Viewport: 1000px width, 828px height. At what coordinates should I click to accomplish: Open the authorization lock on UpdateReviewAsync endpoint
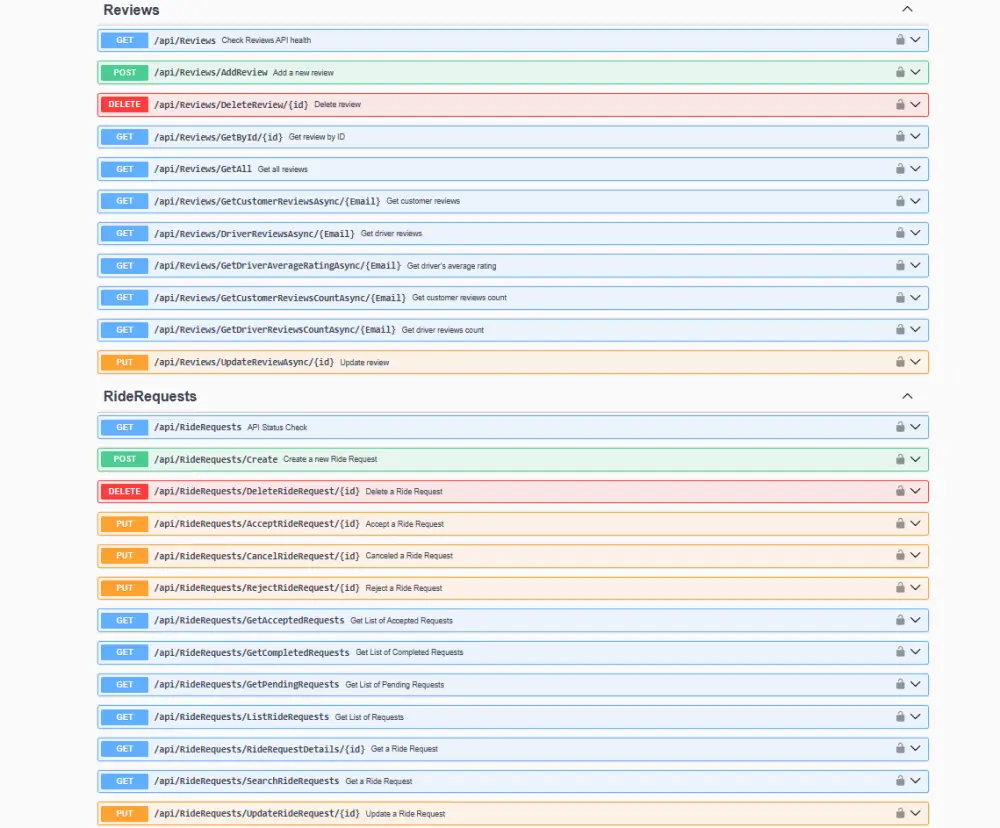point(901,362)
